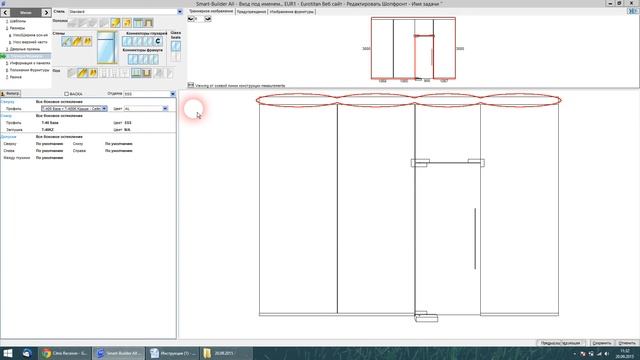Switch to the Трехмерное изображение tab
This screenshot has width=640, height=360.
pyautogui.click(x=211, y=11)
